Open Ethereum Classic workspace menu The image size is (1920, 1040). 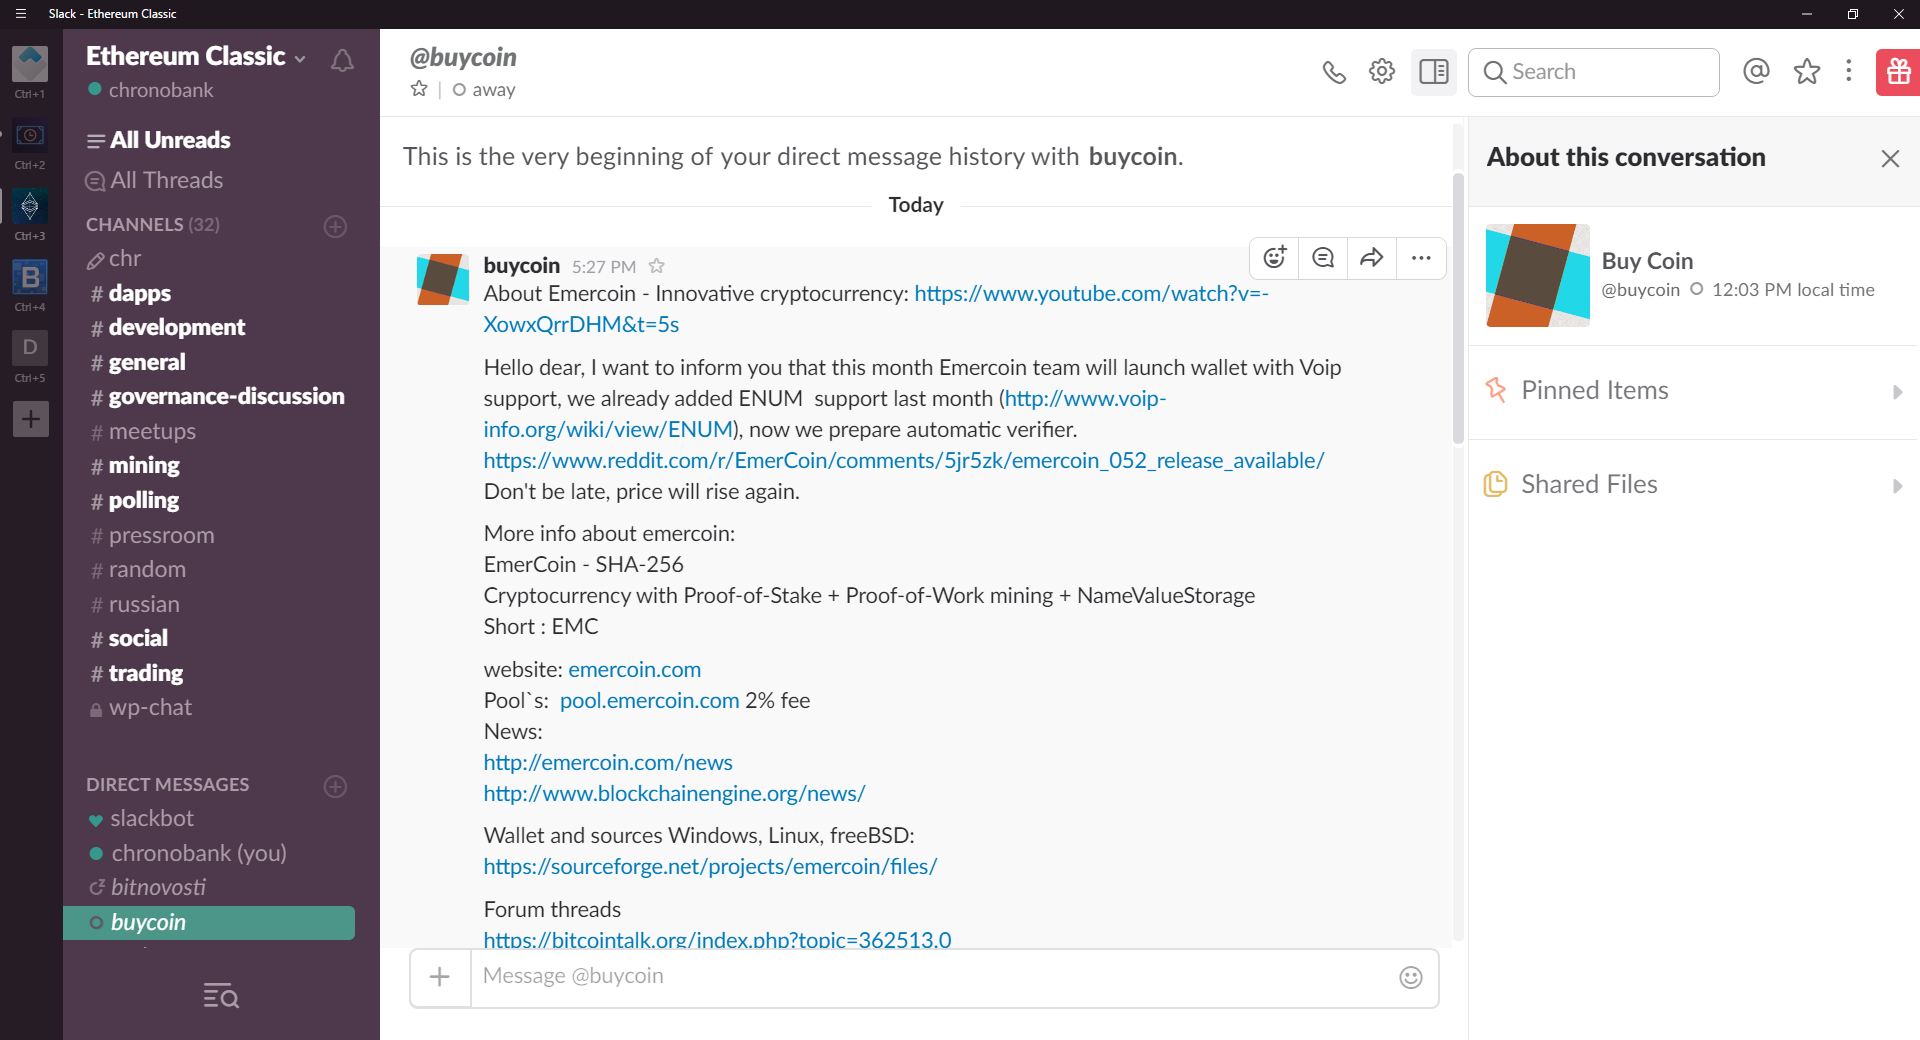196,56
